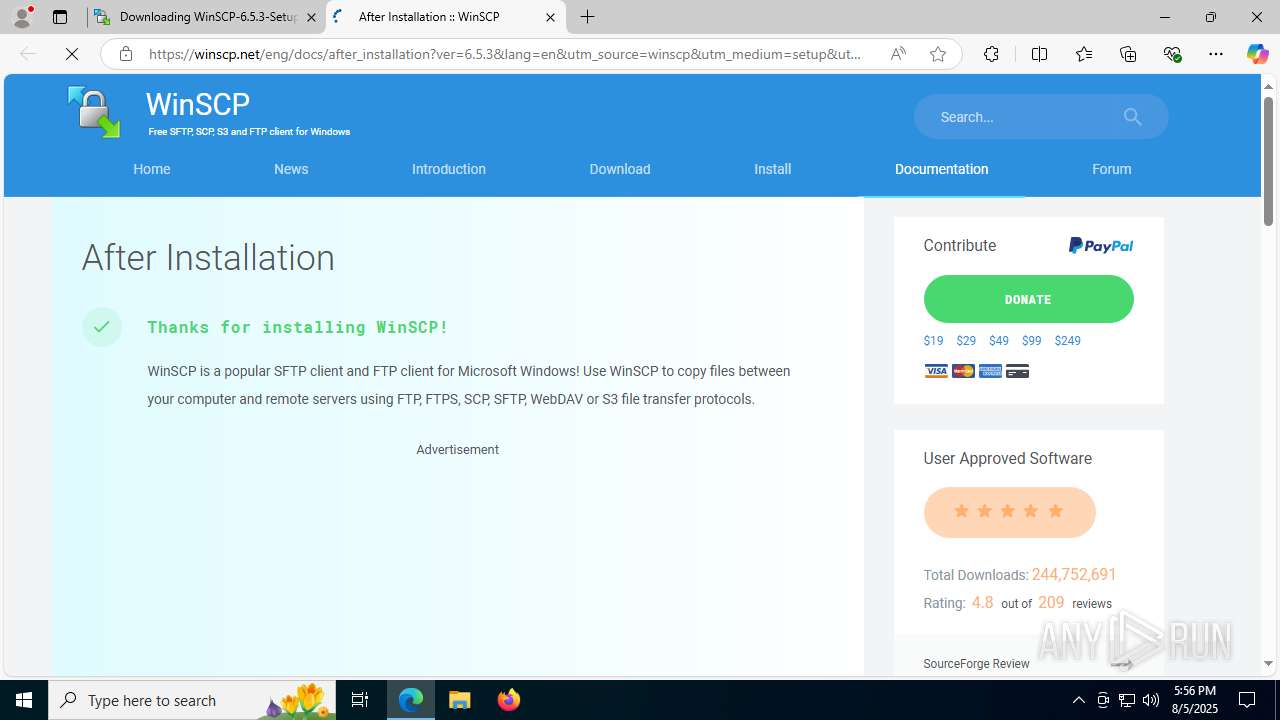Click the SourceForge Review text
The width and height of the screenshot is (1280, 720).
[x=976, y=664]
